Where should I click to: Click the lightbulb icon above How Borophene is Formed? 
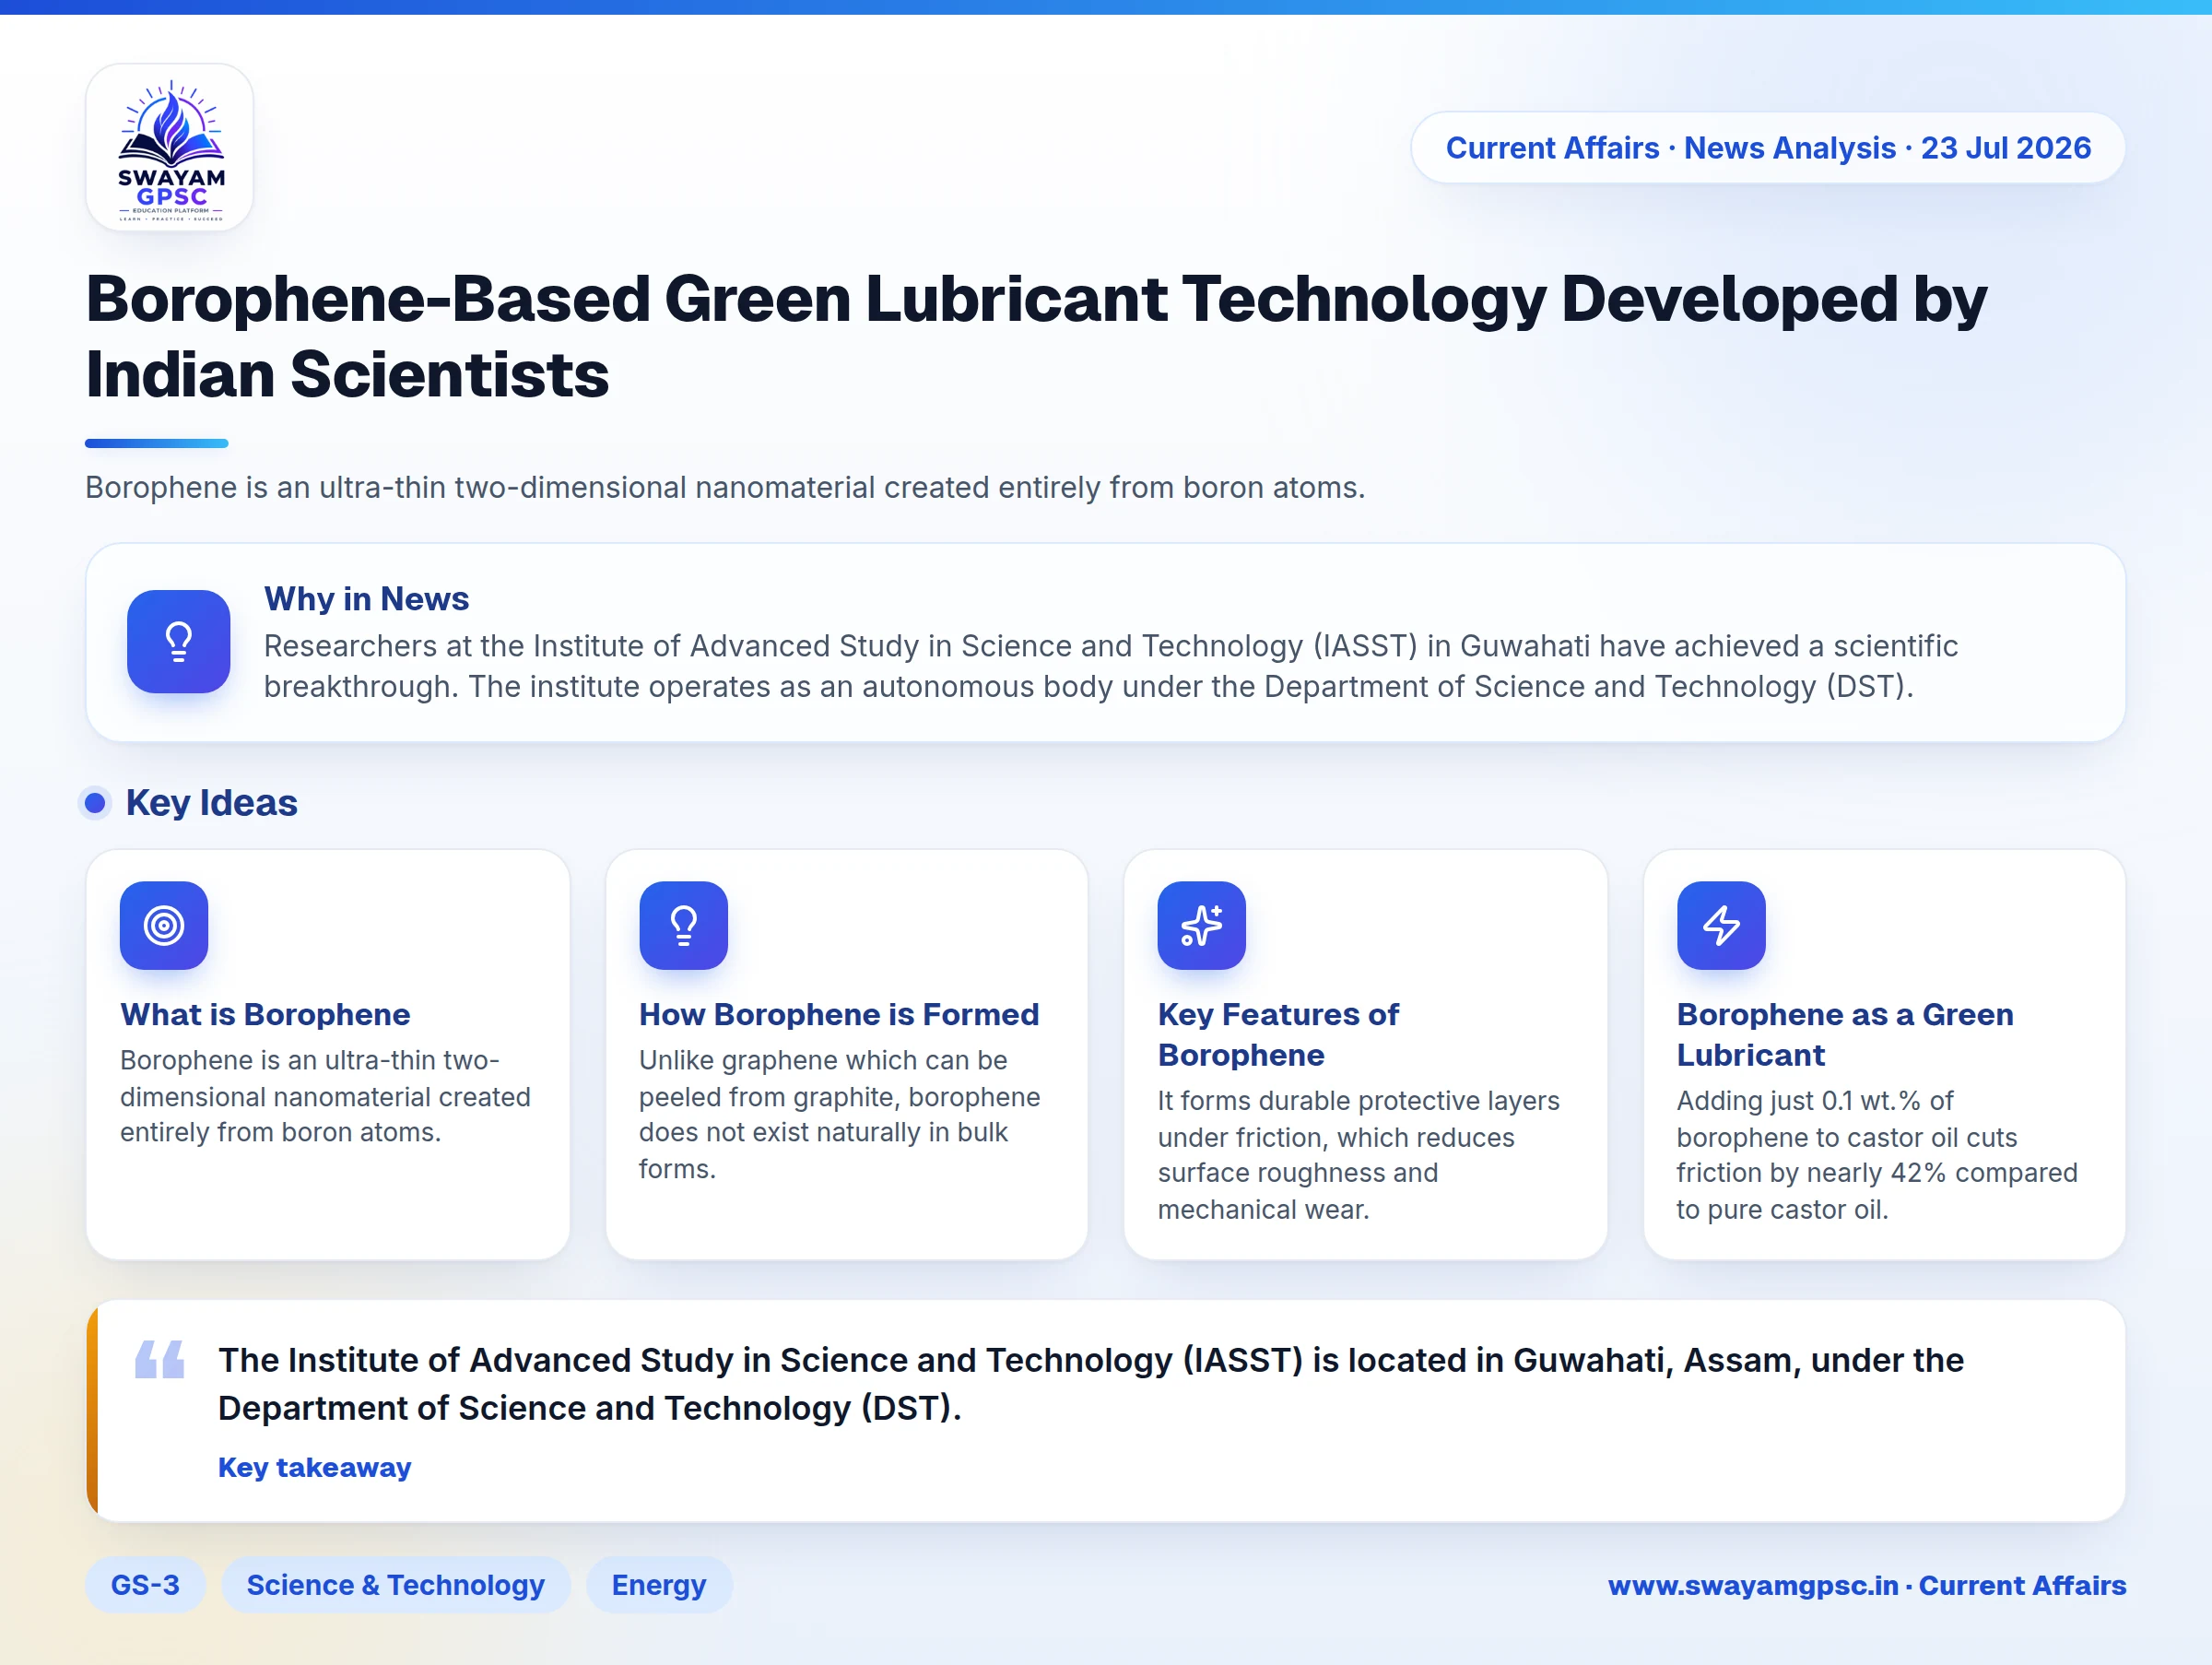point(683,925)
